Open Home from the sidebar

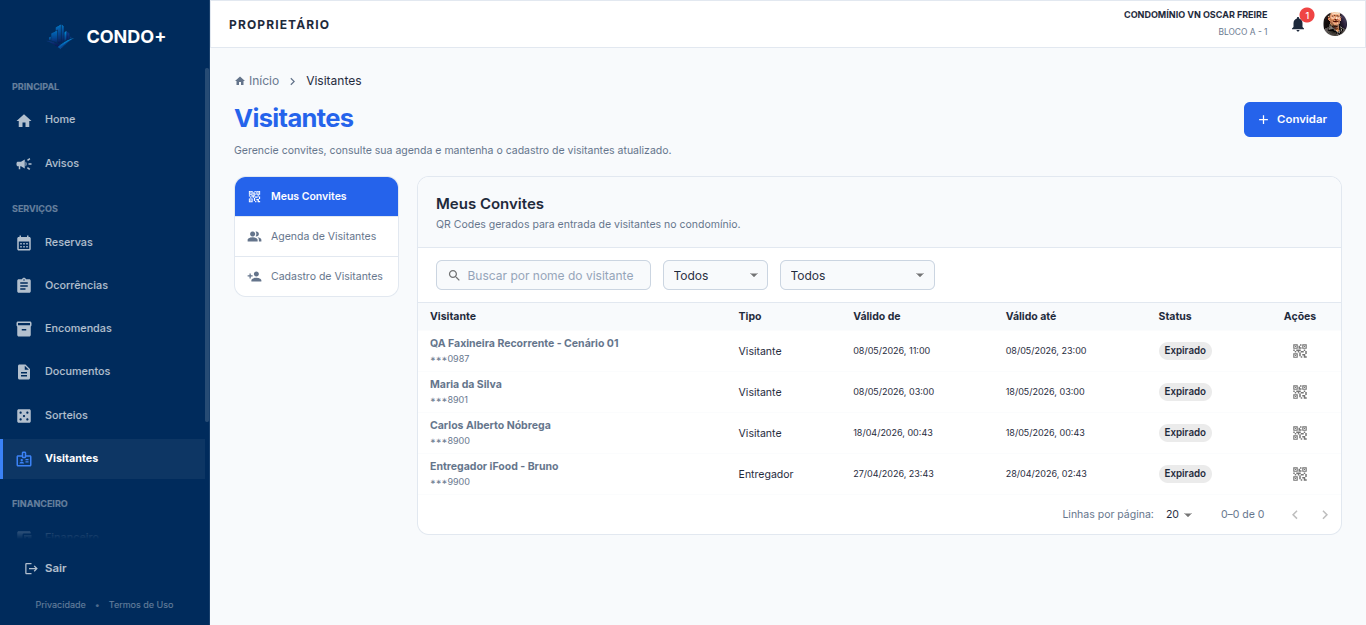tap(102, 120)
